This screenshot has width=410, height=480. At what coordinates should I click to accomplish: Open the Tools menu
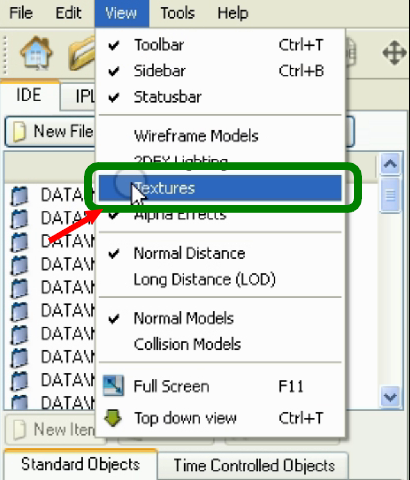pyautogui.click(x=177, y=13)
